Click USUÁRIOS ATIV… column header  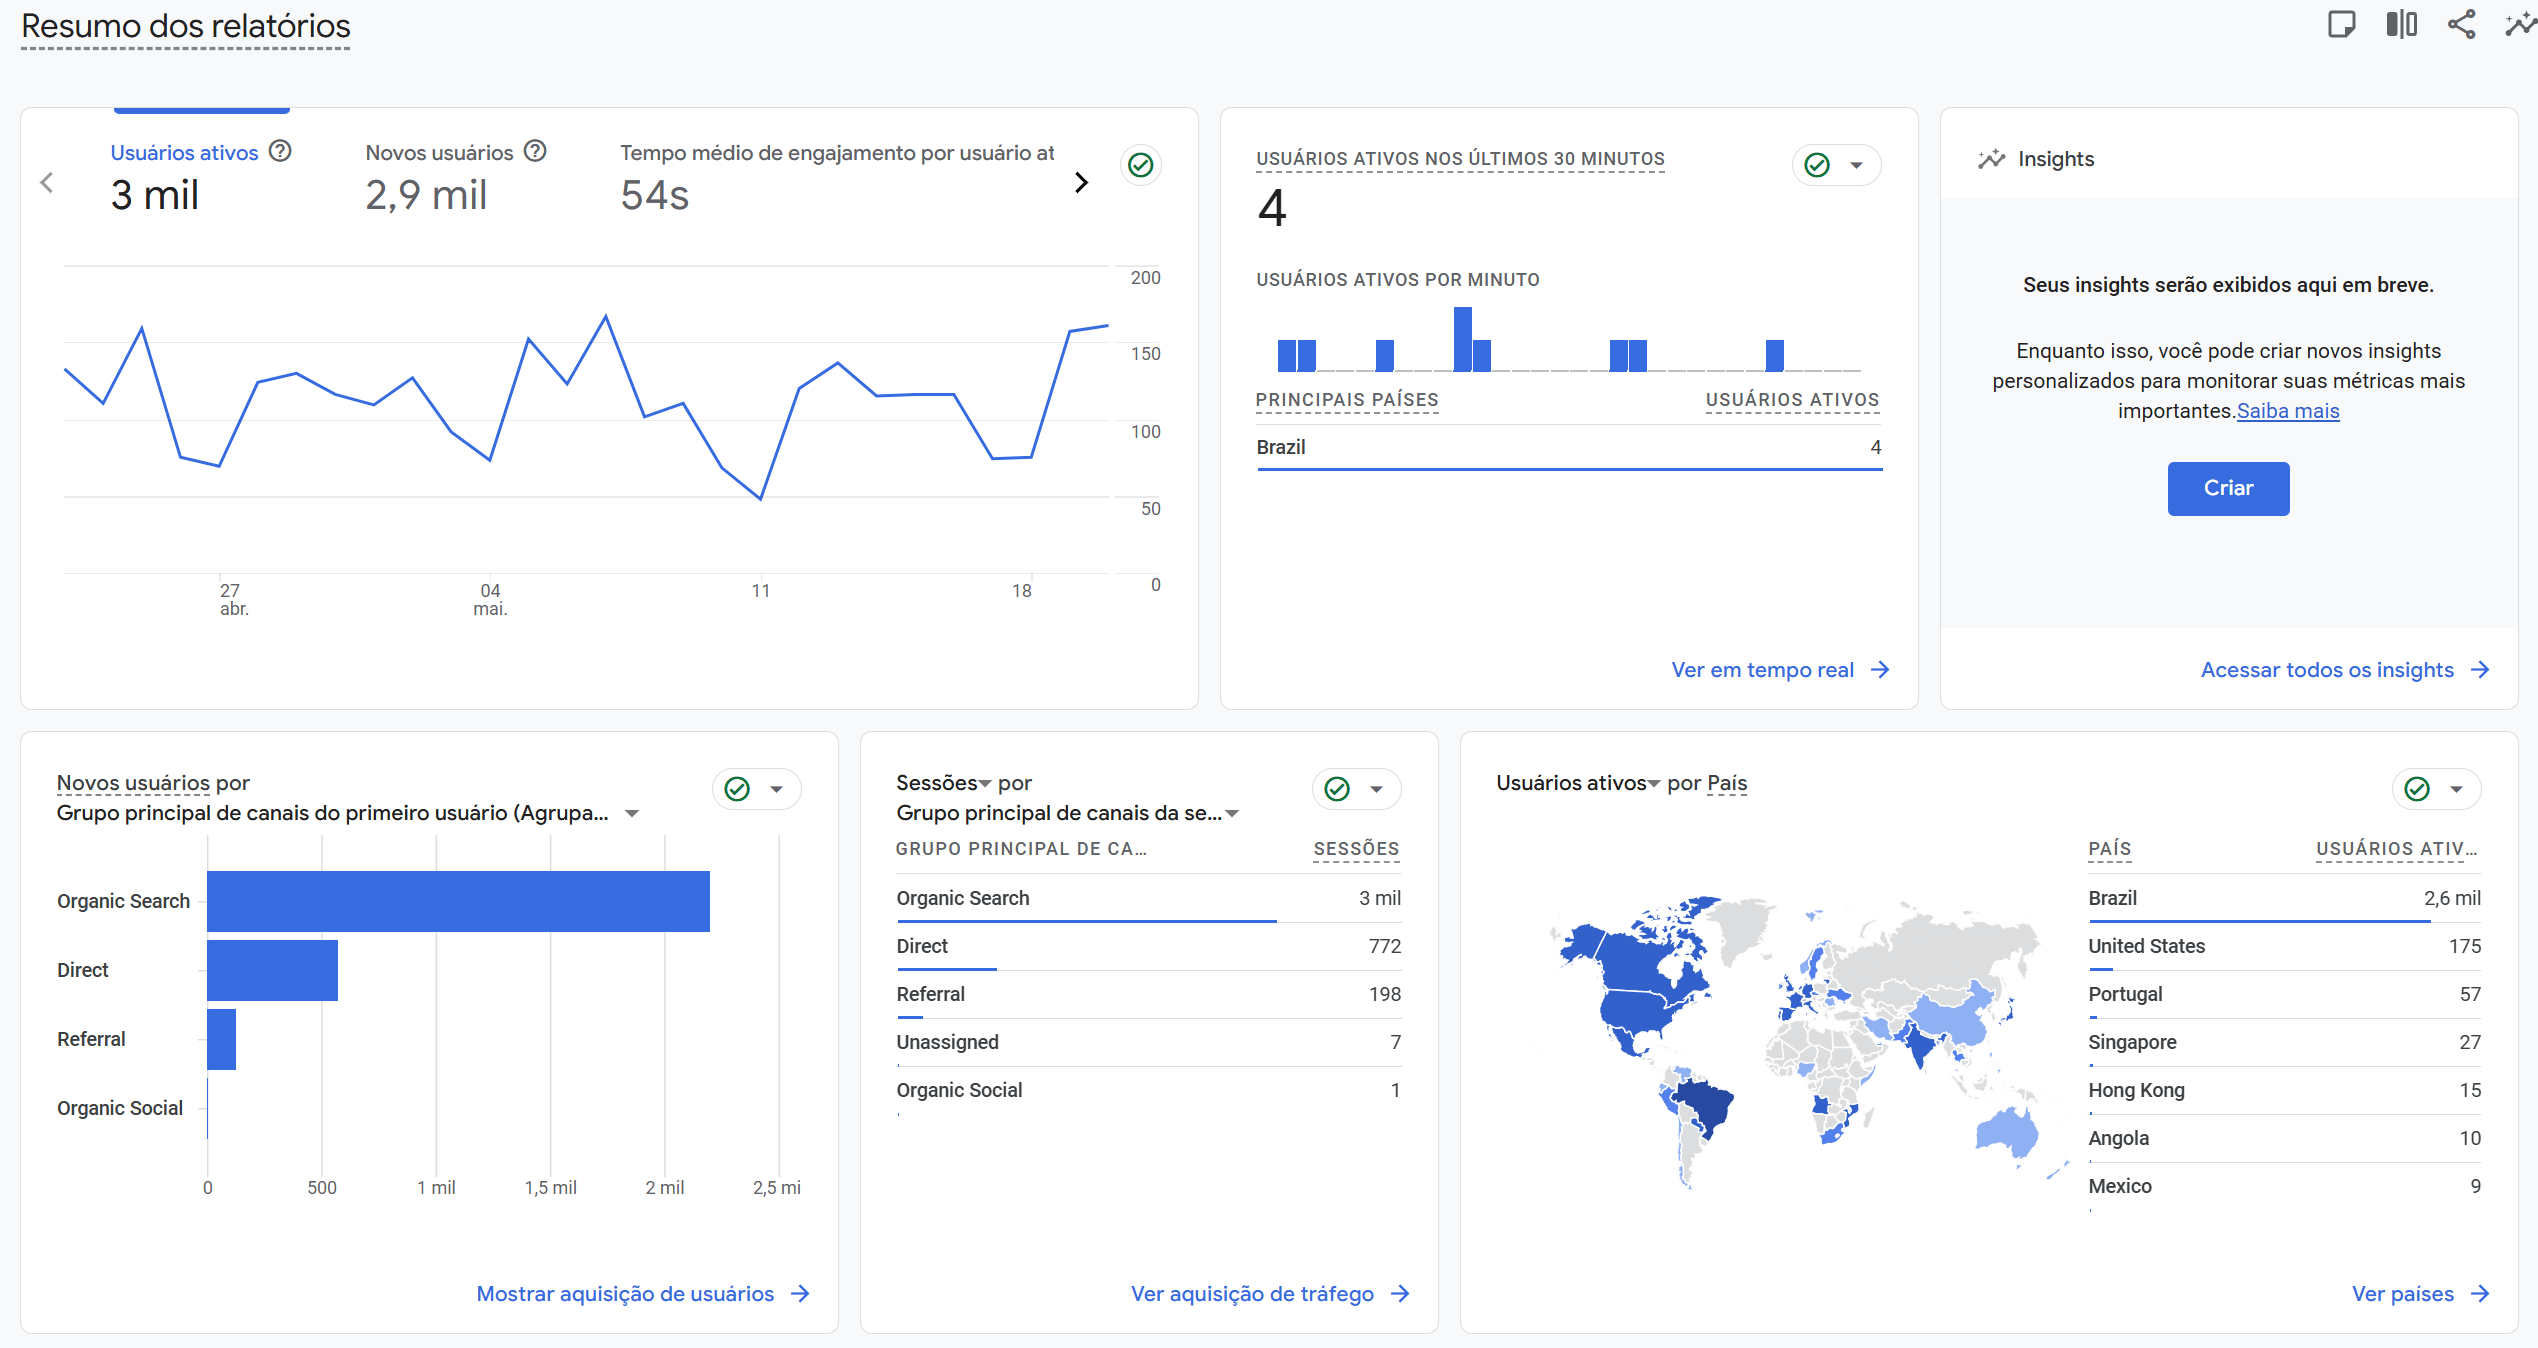click(2397, 849)
